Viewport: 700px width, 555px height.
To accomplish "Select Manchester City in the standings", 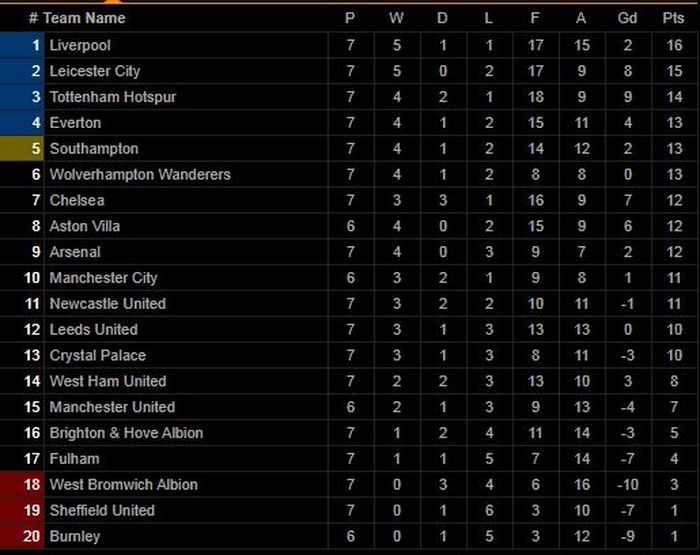I will coord(103,278).
